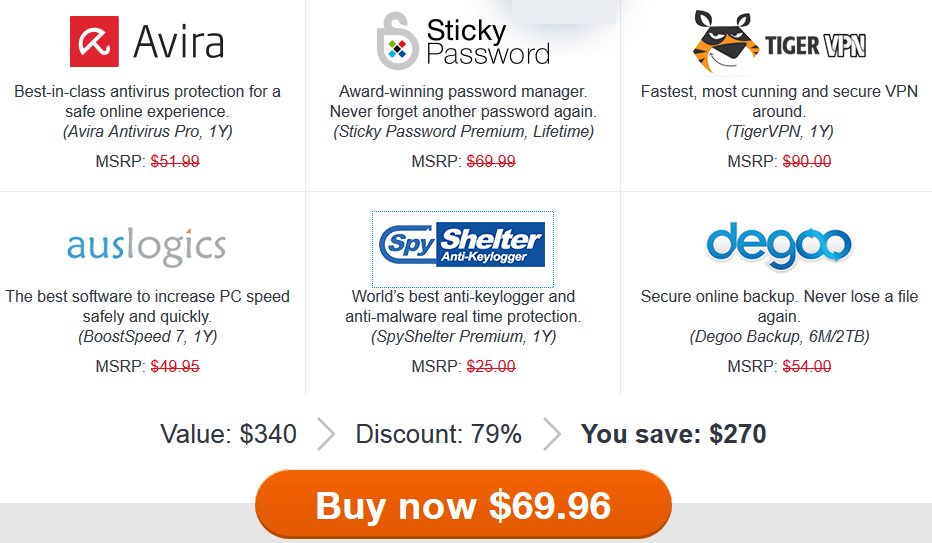Click the arrow chevron after Value: $340
The width and height of the screenshot is (932, 543).
click(x=326, y=434)
